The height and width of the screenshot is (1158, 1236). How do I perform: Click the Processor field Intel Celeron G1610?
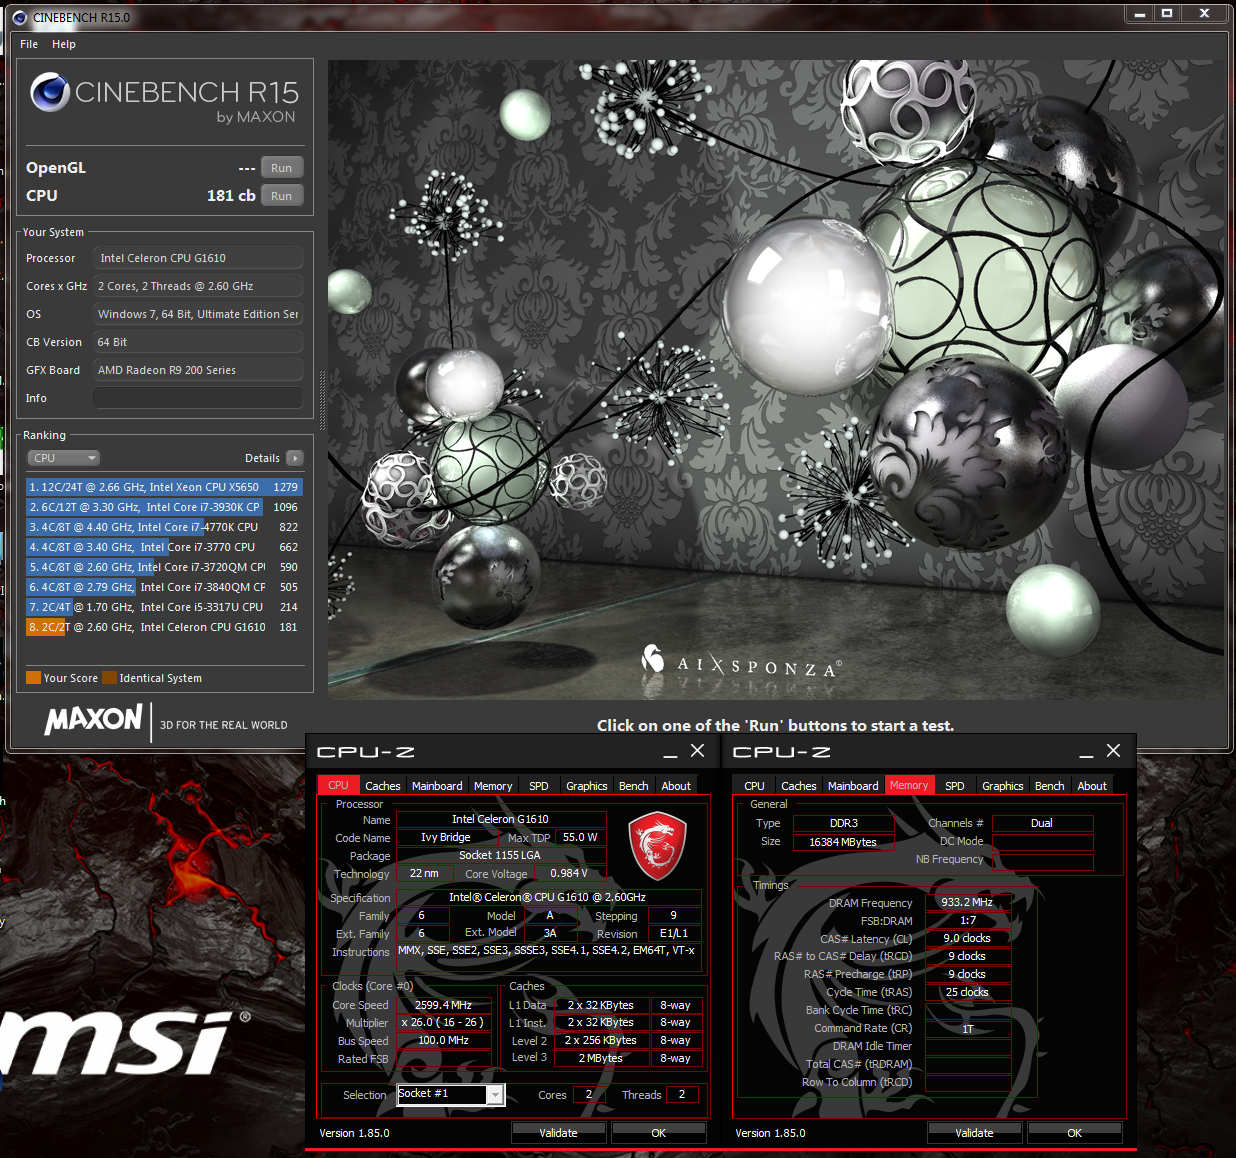pos(198,258)
